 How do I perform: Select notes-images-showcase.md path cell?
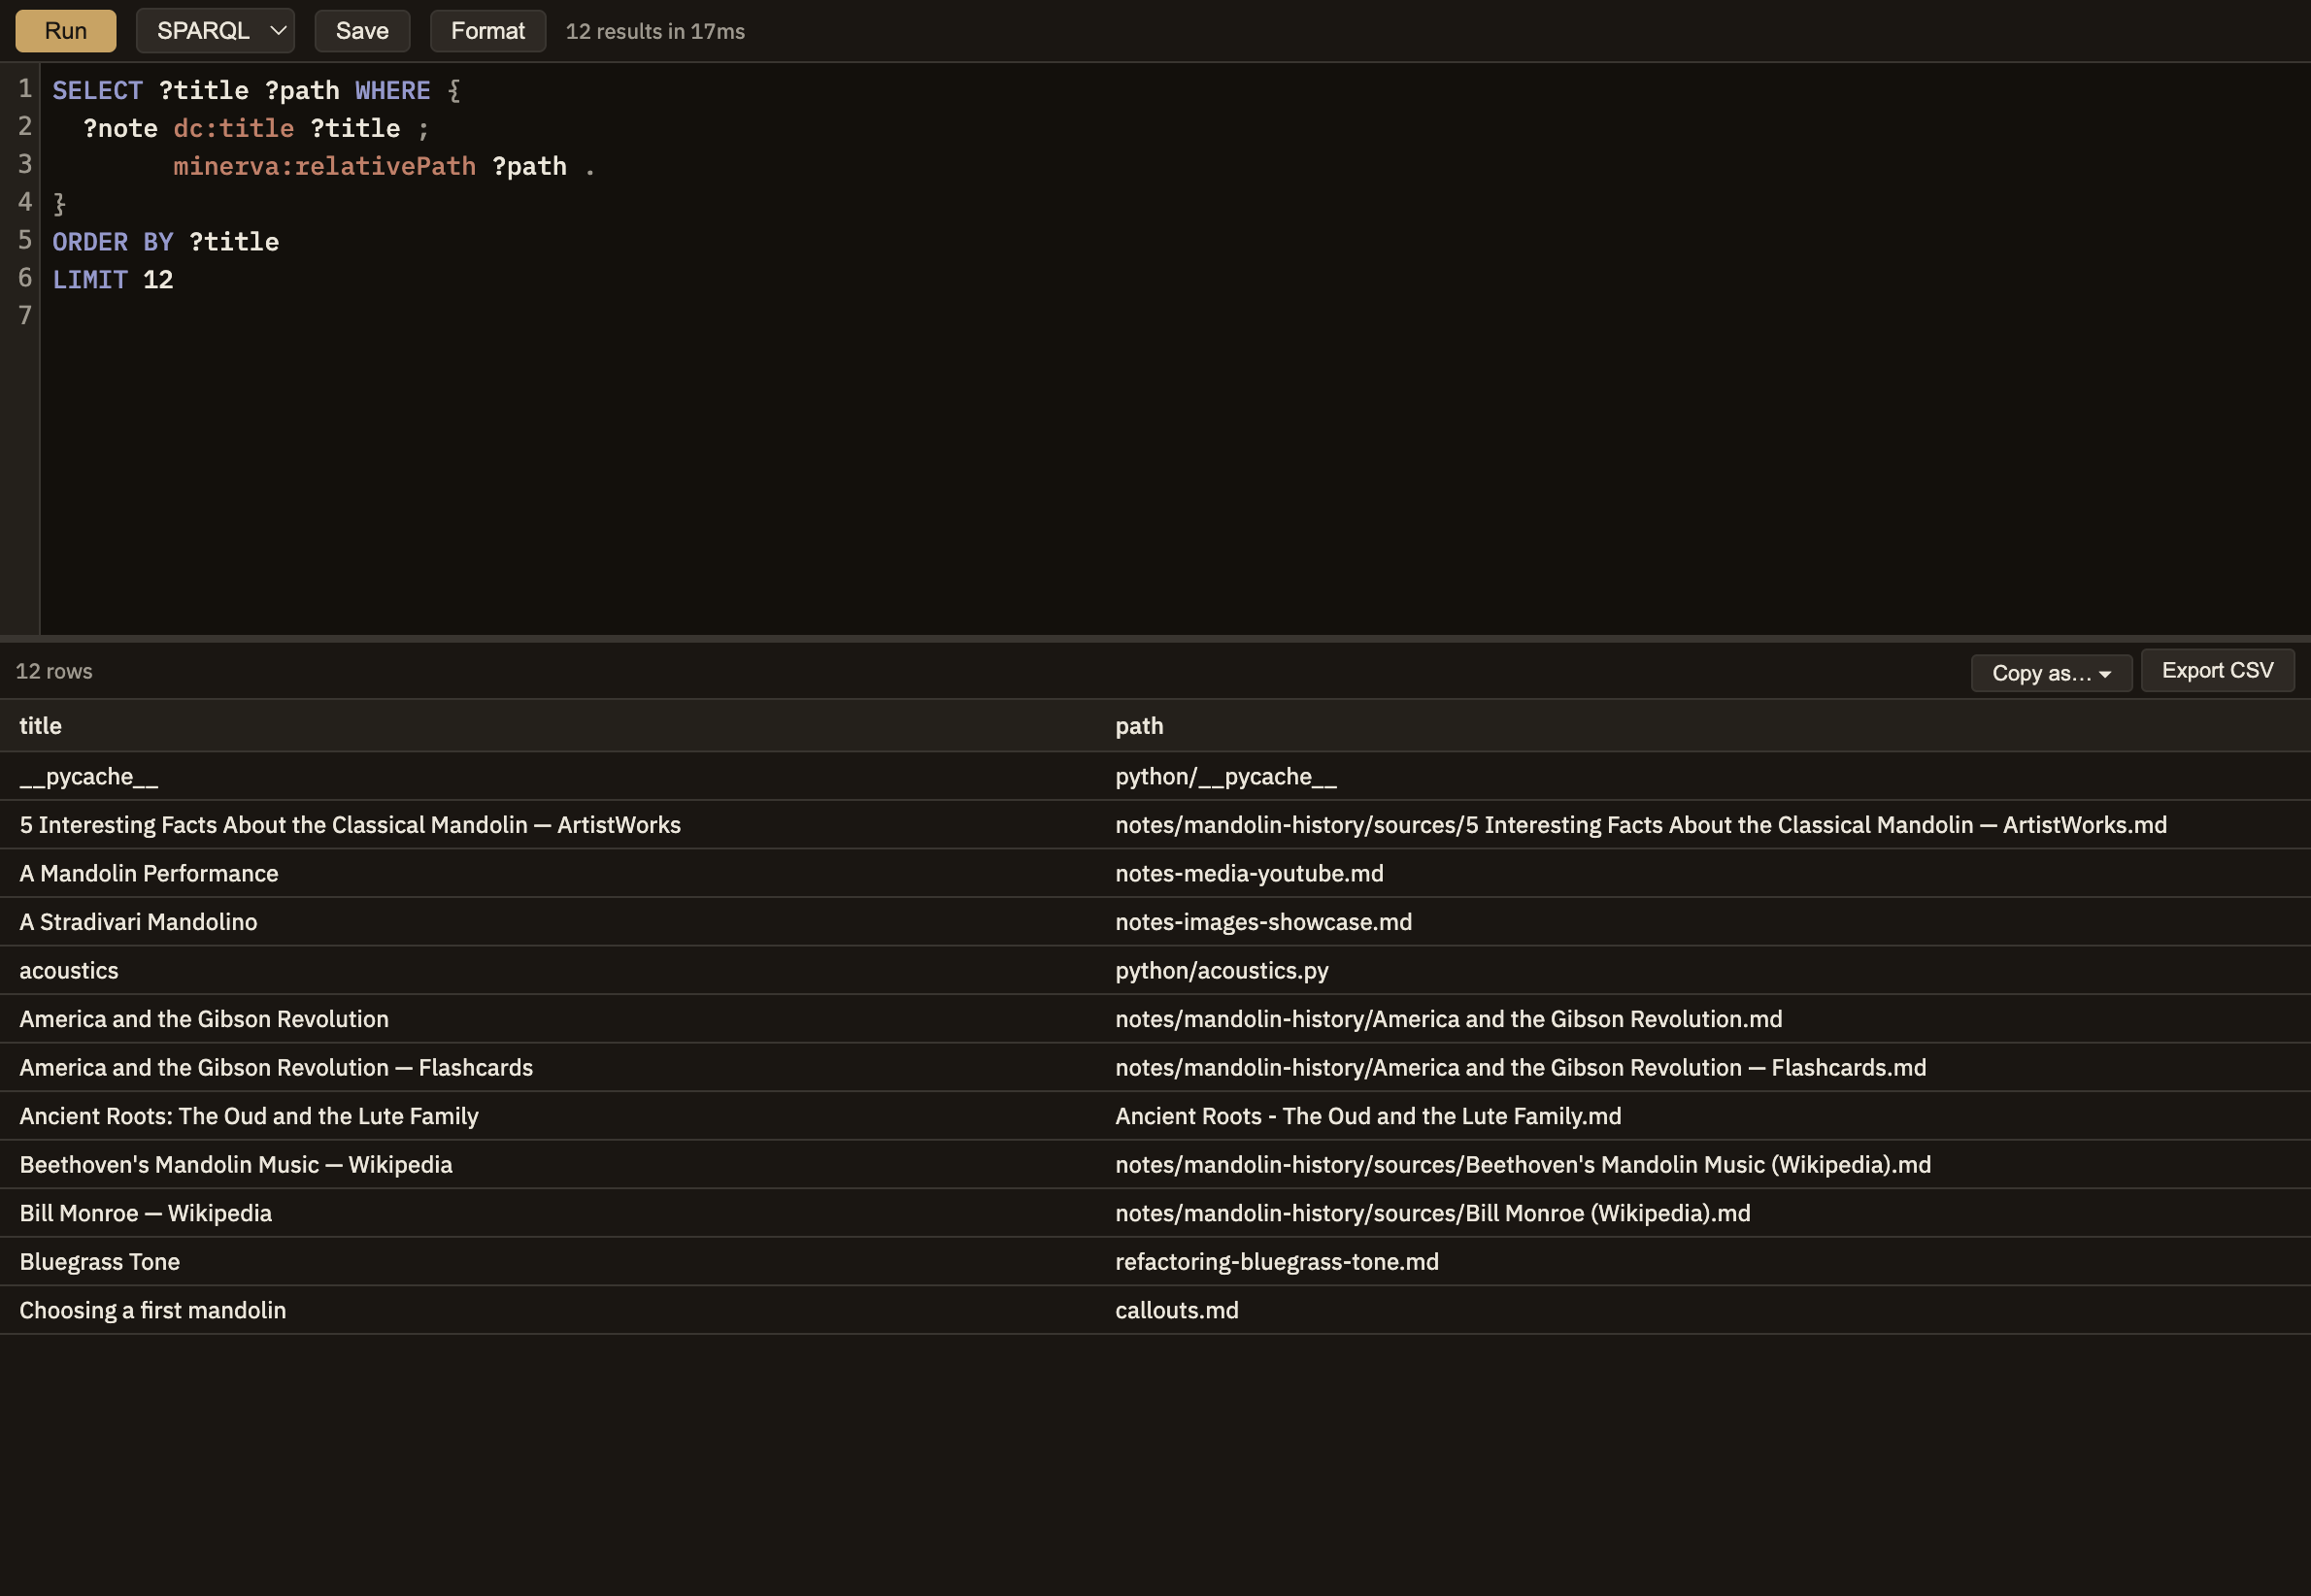pyautogui.click(x=1703, y=922)
